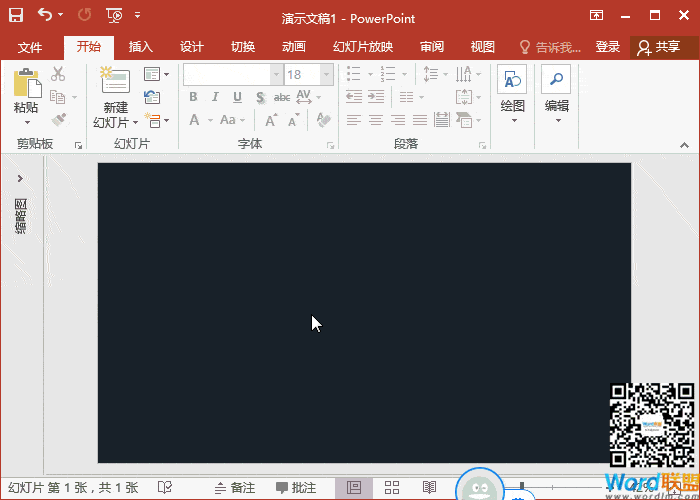700x500 pixels.
Task: Click the 备注 (Notes) status bar button
Action: (x=234, y=487)
